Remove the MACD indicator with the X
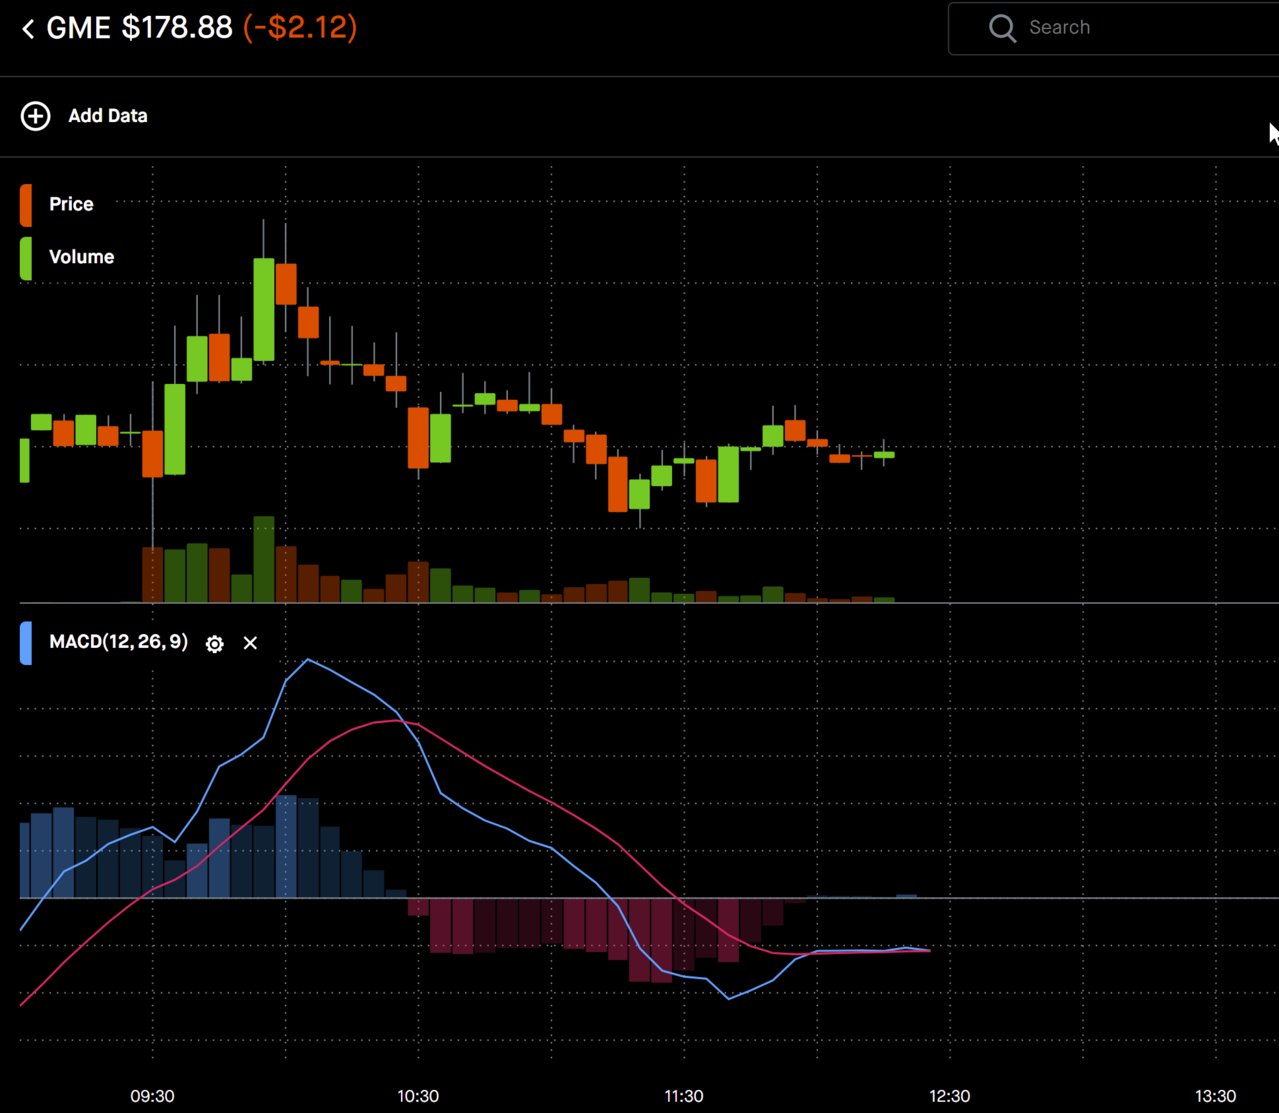Screen dimensions: 1279x1113 [x=250, y=643]
